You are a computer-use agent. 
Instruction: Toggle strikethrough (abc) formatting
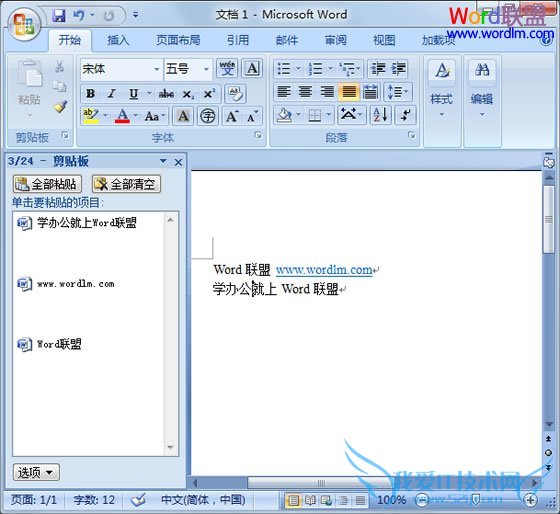click(166, 94)
